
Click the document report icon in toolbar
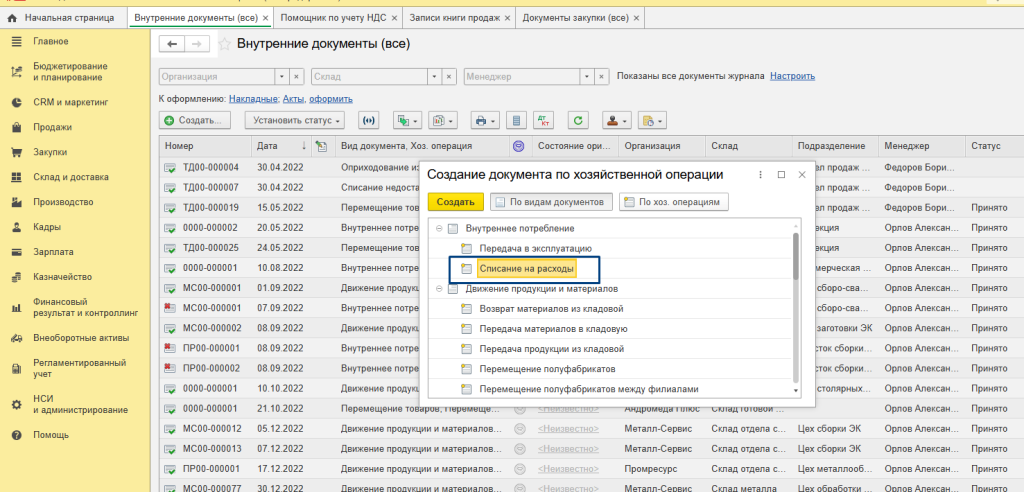[x=516, y=120]
